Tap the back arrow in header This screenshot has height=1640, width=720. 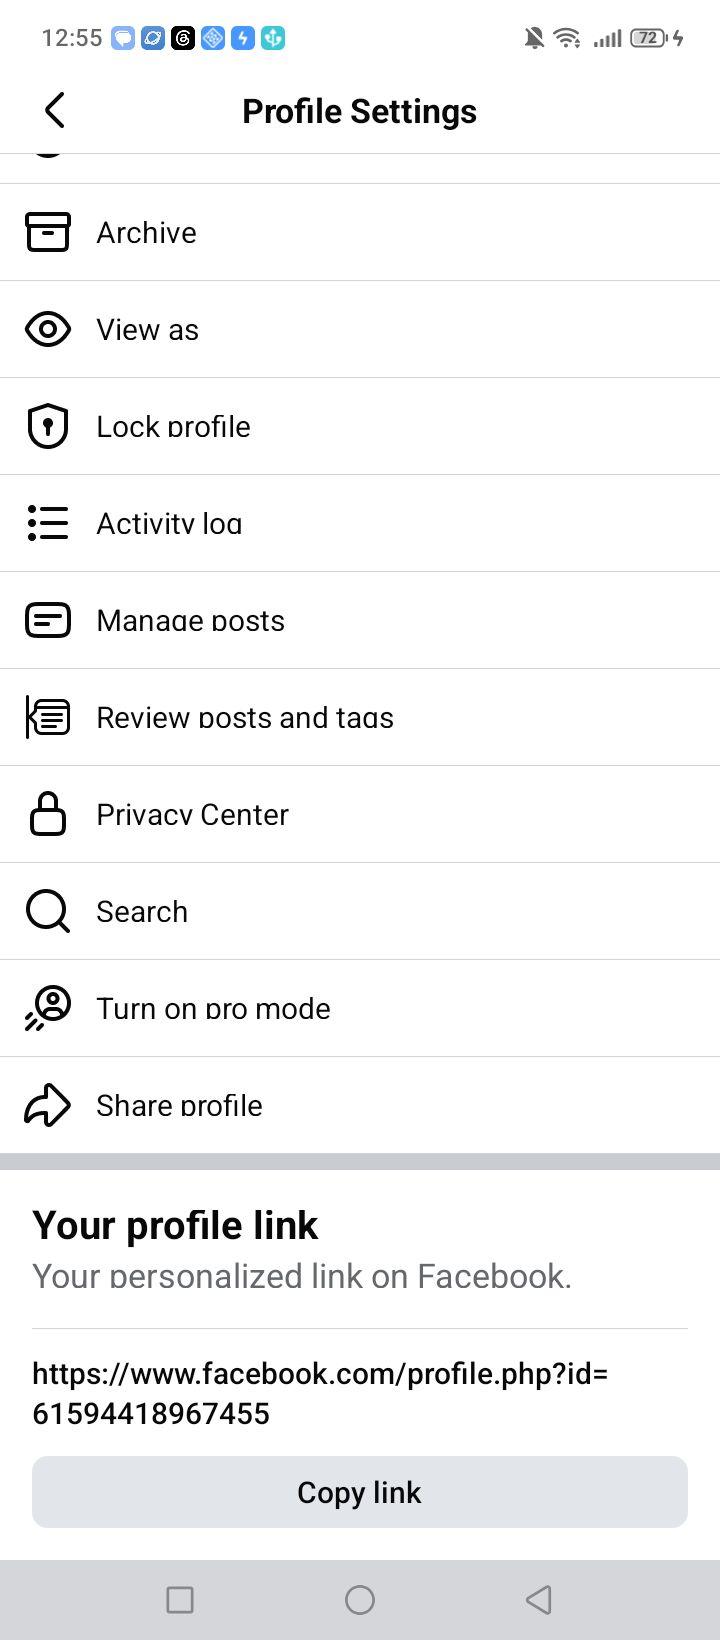(x=55, y=110)
